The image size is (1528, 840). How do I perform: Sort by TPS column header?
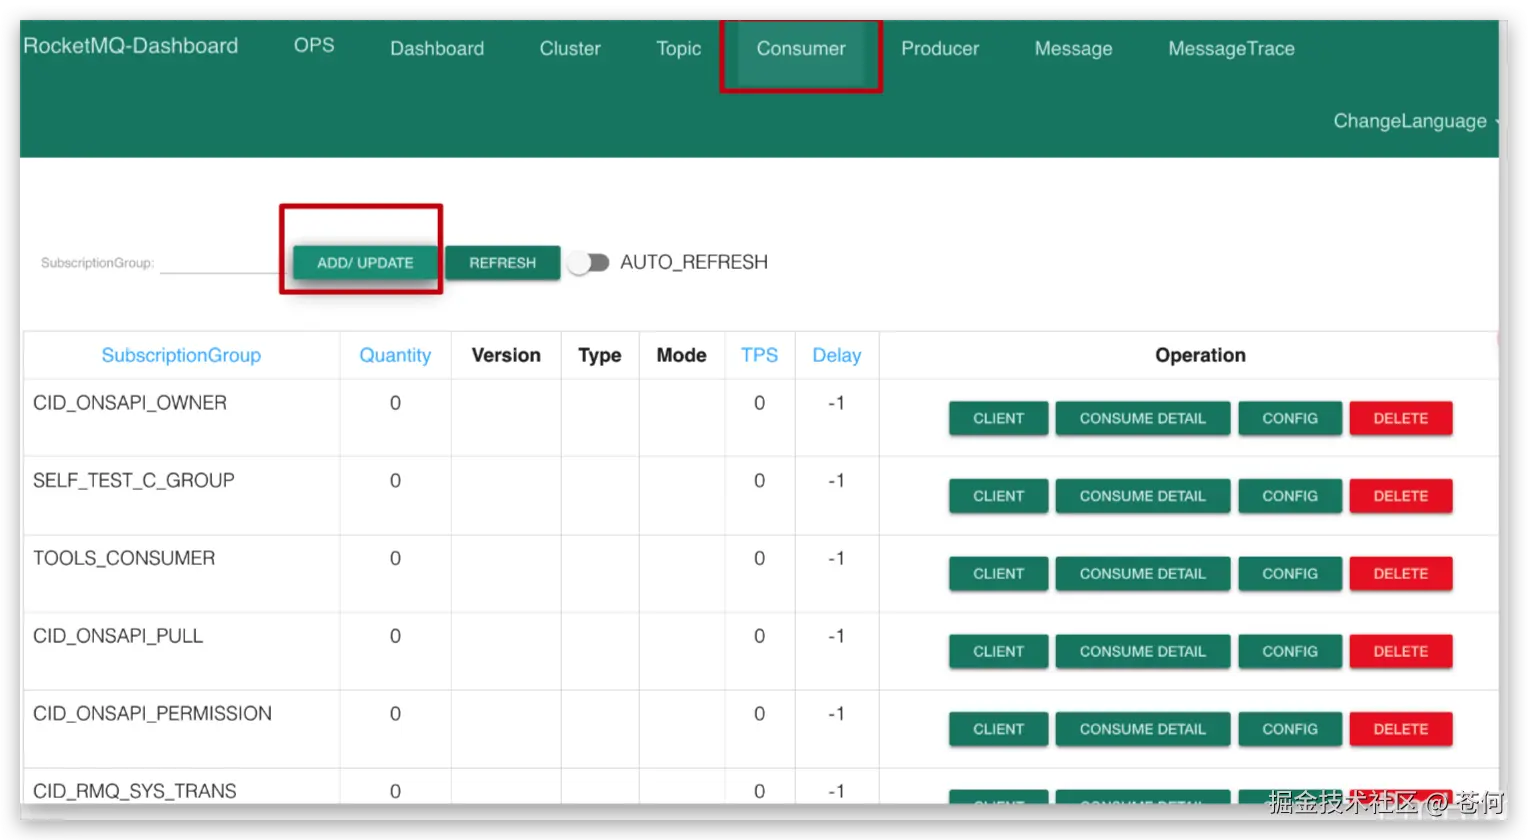[759, 355]
